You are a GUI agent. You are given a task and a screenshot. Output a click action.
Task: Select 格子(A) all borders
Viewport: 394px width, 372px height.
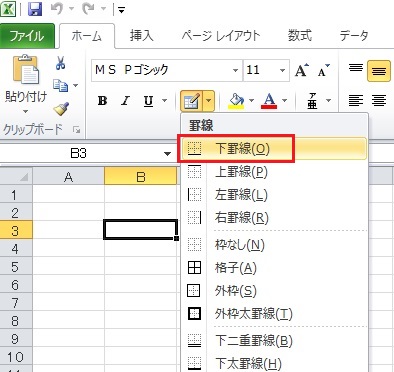tap(274, 268)
